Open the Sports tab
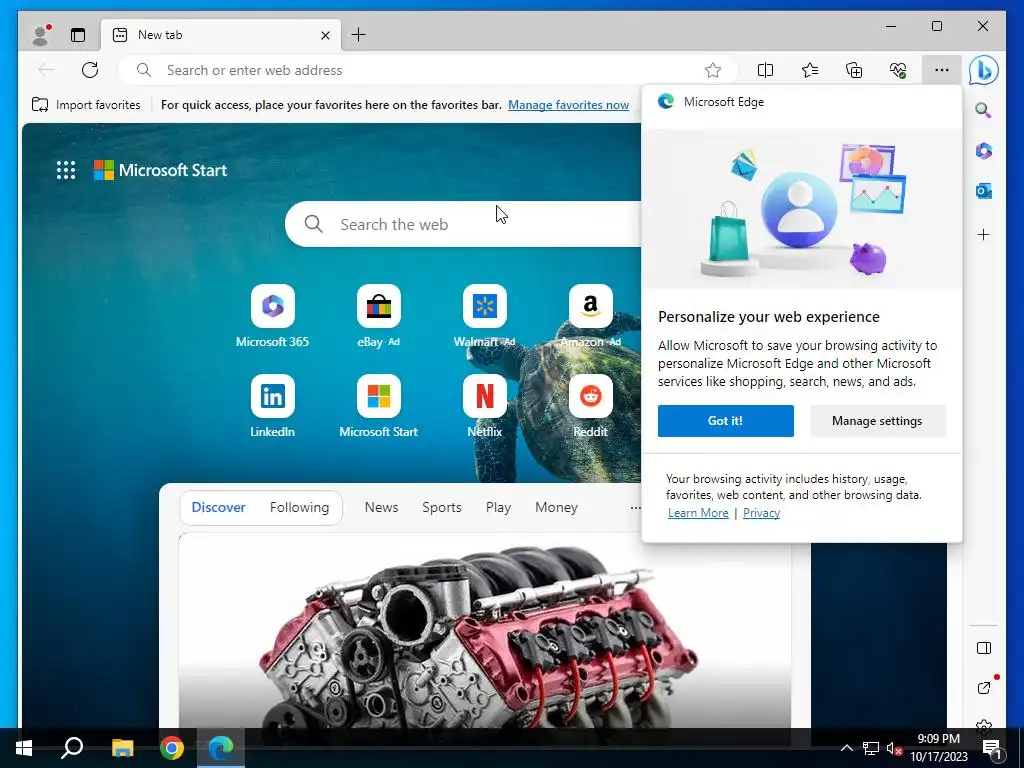This screenshot has width=1024, height=768. tap(441, 507)
